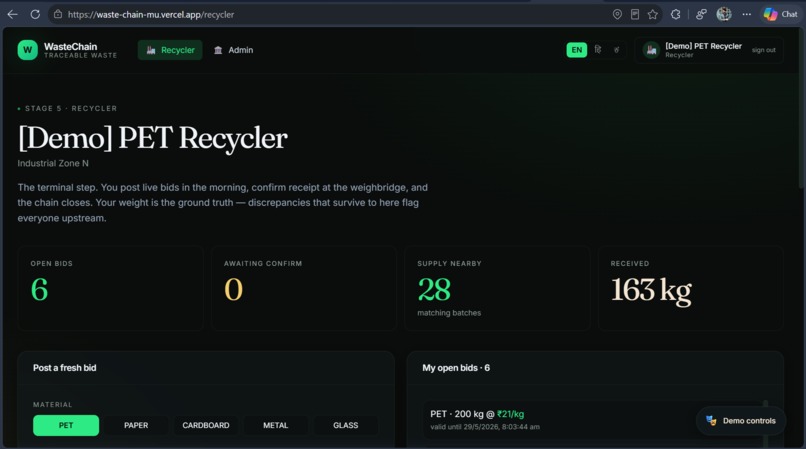Click the 'Post a fresh bid' heading

pos(64,368)
